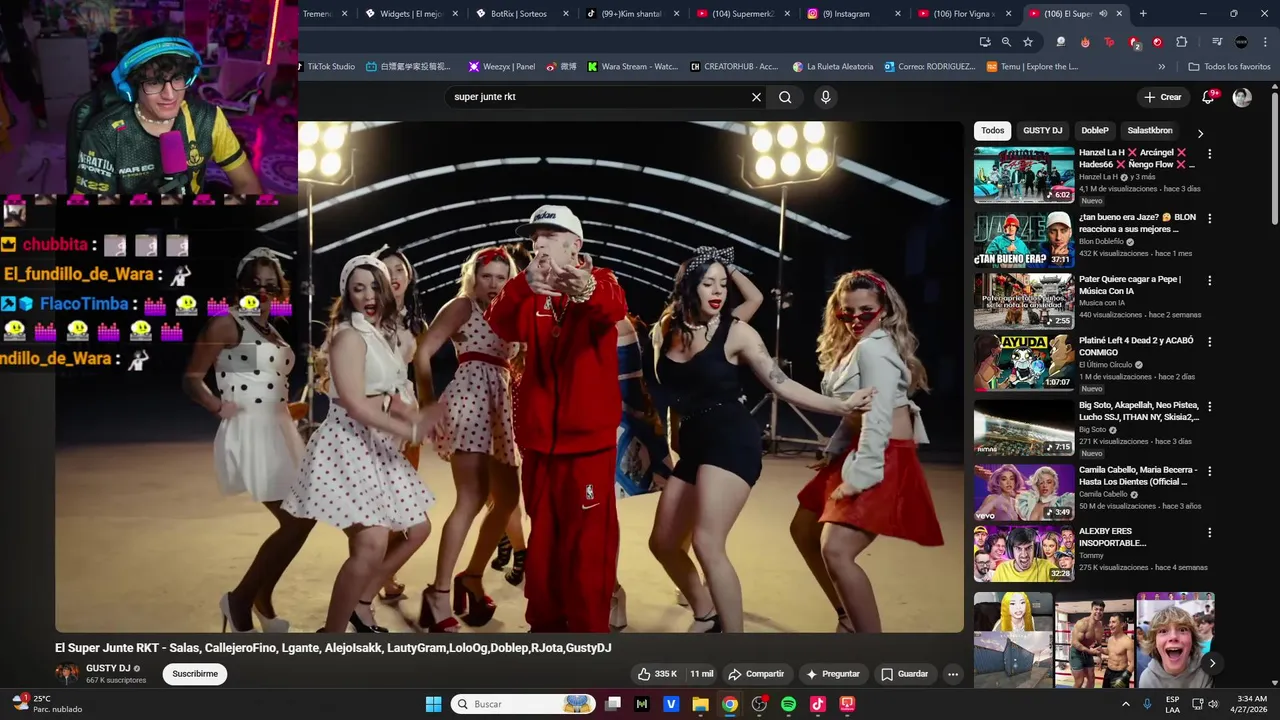Bookmark this page with the star icon
The height and width of the screenshot is (720, 1280).
tap(1028, 42)
